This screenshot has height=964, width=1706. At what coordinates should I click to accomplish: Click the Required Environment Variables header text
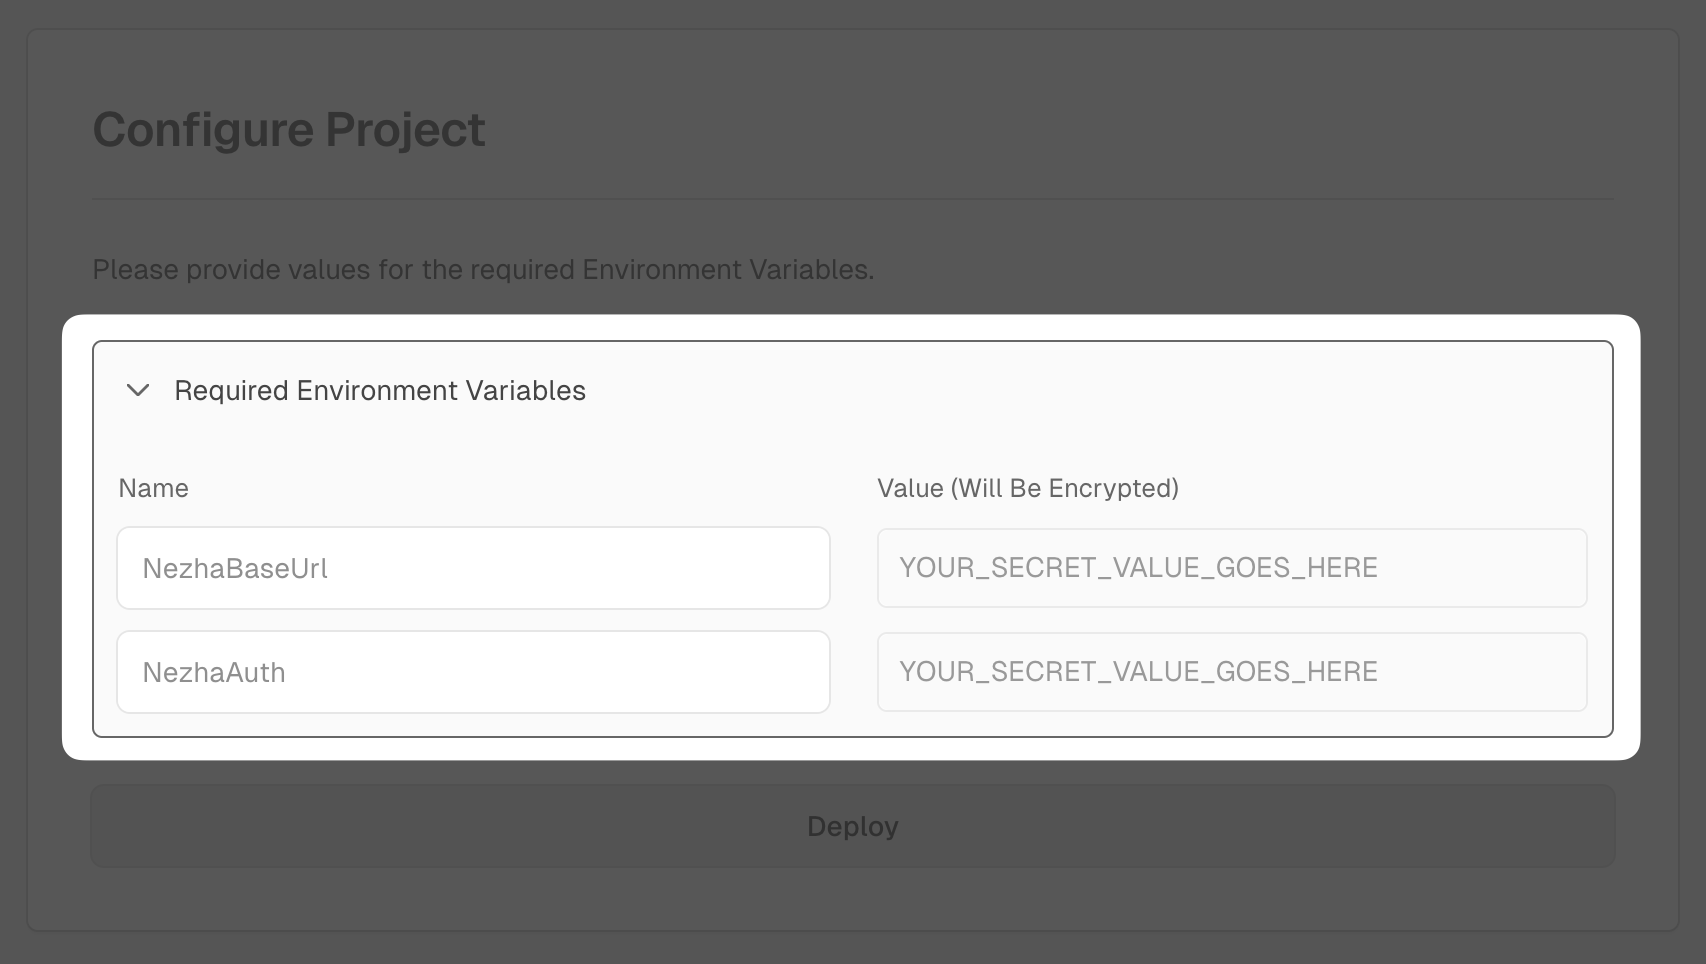379,390
